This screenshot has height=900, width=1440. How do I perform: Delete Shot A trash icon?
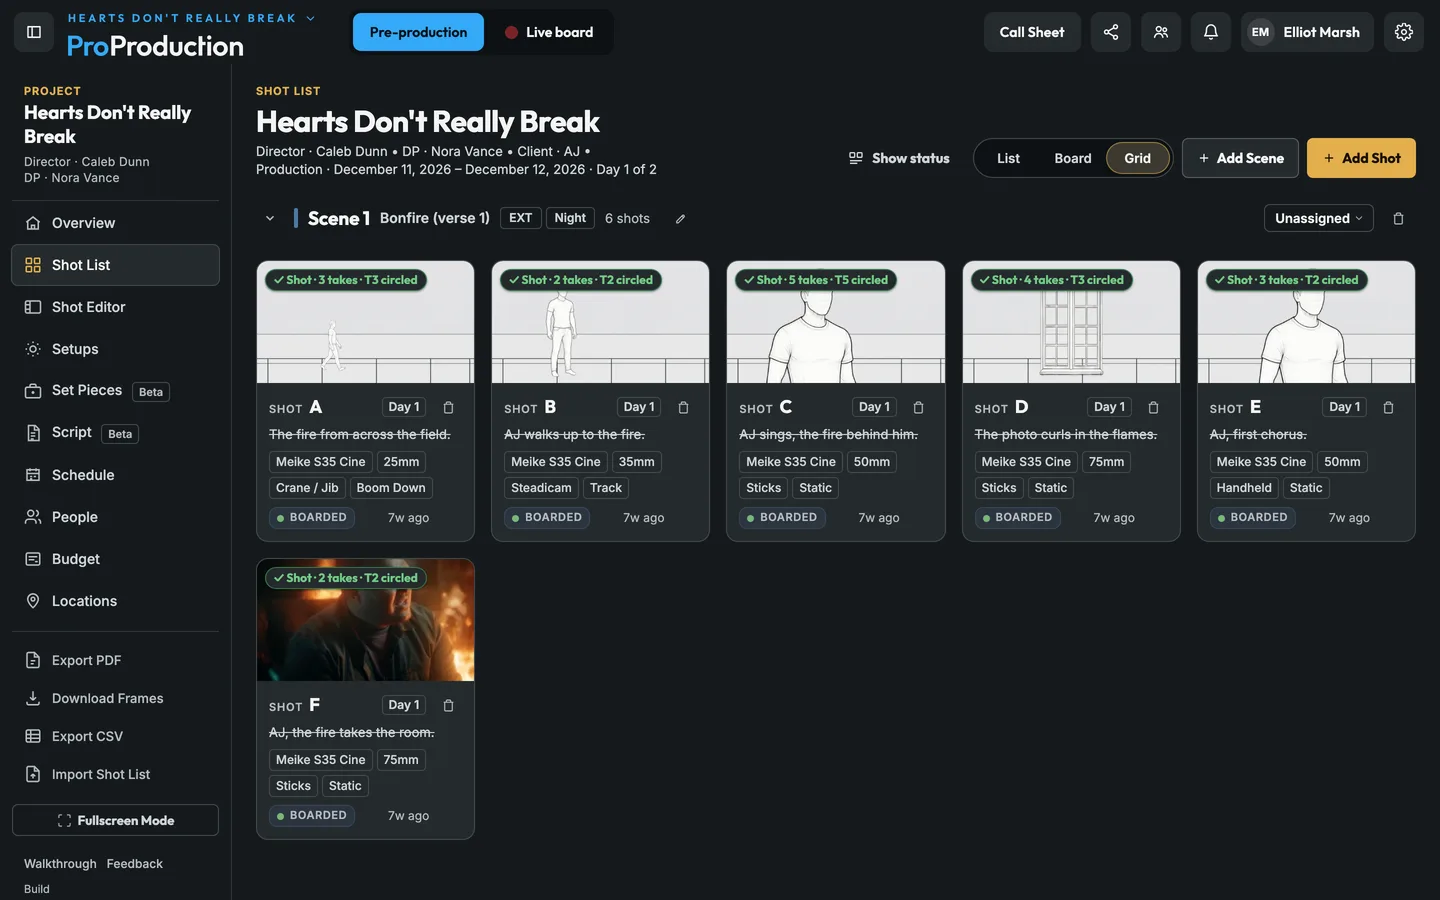click(448, 407)
